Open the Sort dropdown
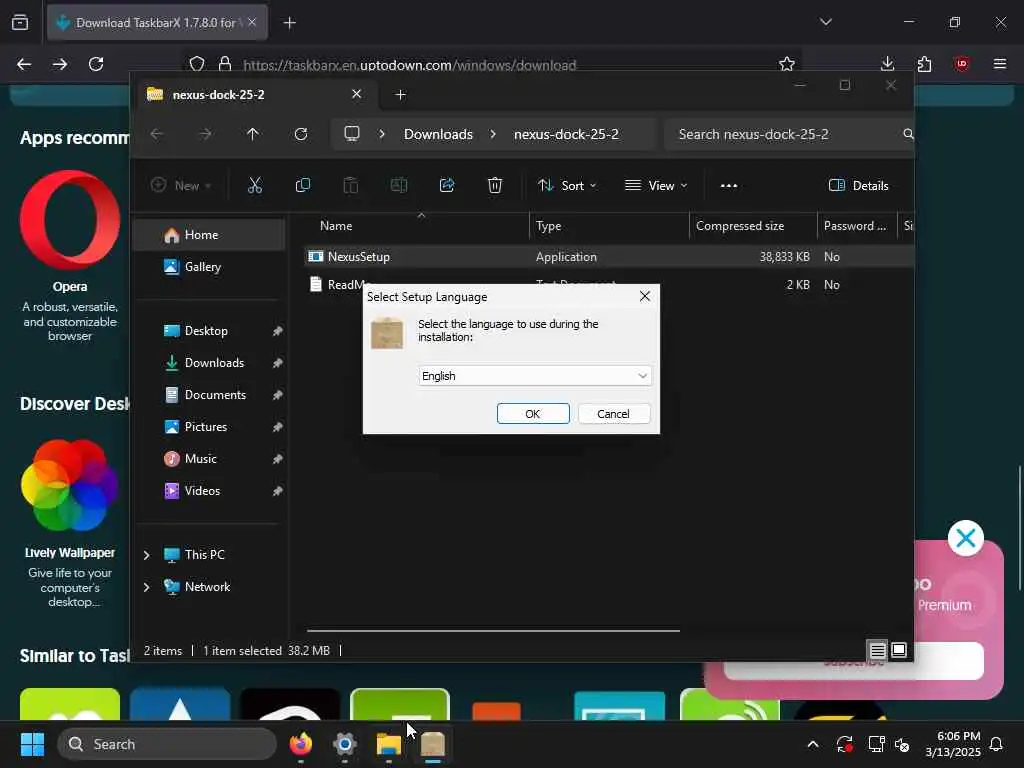The height and width of the screenshot is (768, 1024). pos(567,185)
